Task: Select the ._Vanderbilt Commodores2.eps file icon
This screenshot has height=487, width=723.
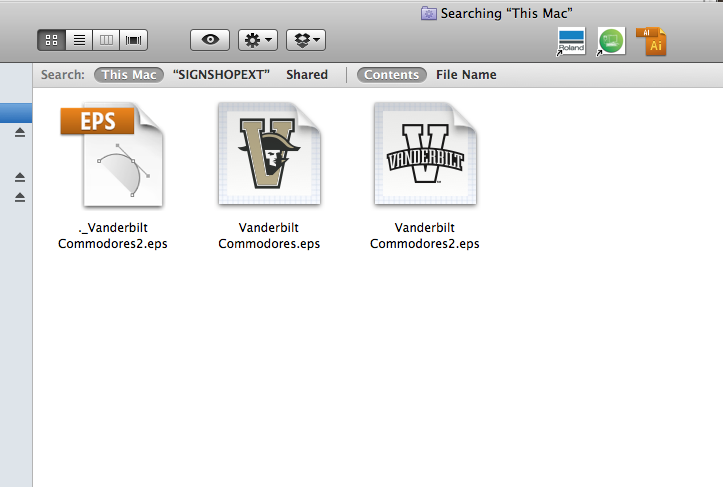Action: click(x=112, y=155)
